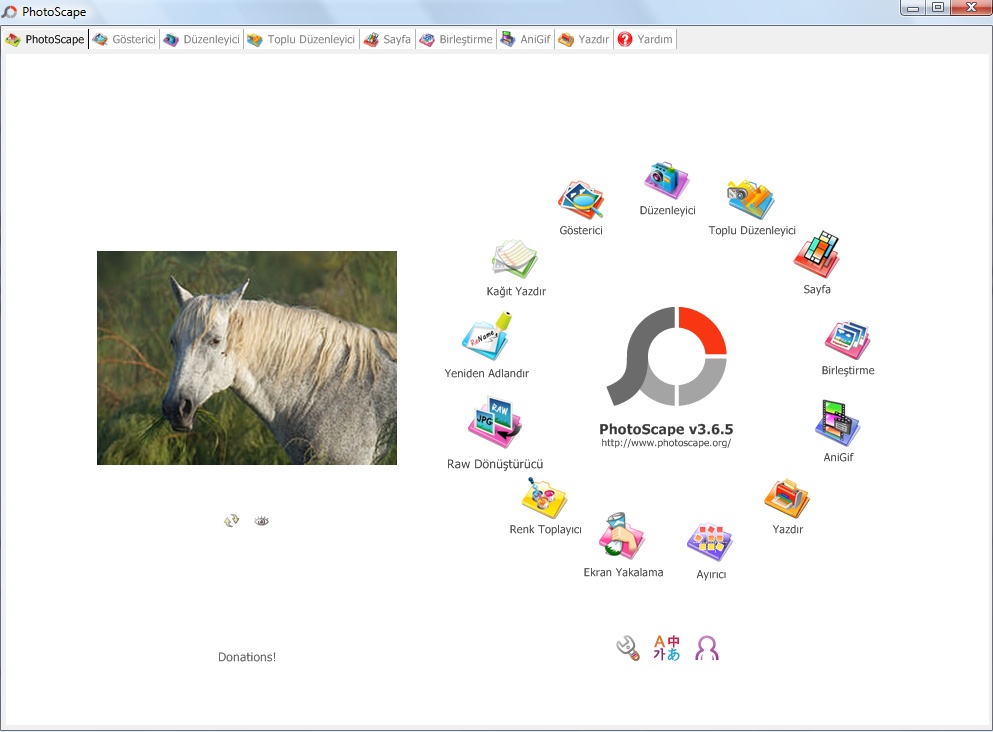Switch to the Birleştirme tab in the top bar
Image resolution: width=993 pixels, height=732 pixels.
click(456, 39)
